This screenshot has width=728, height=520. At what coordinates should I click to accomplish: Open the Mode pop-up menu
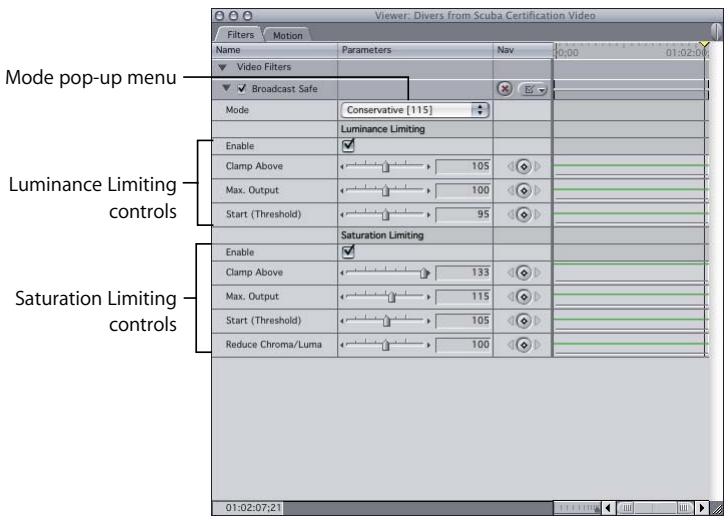pos(415,110)
